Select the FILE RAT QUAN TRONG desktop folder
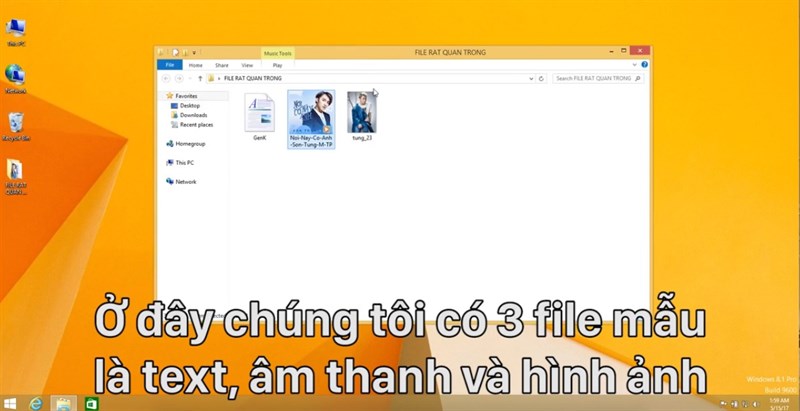 pos(15,176)
